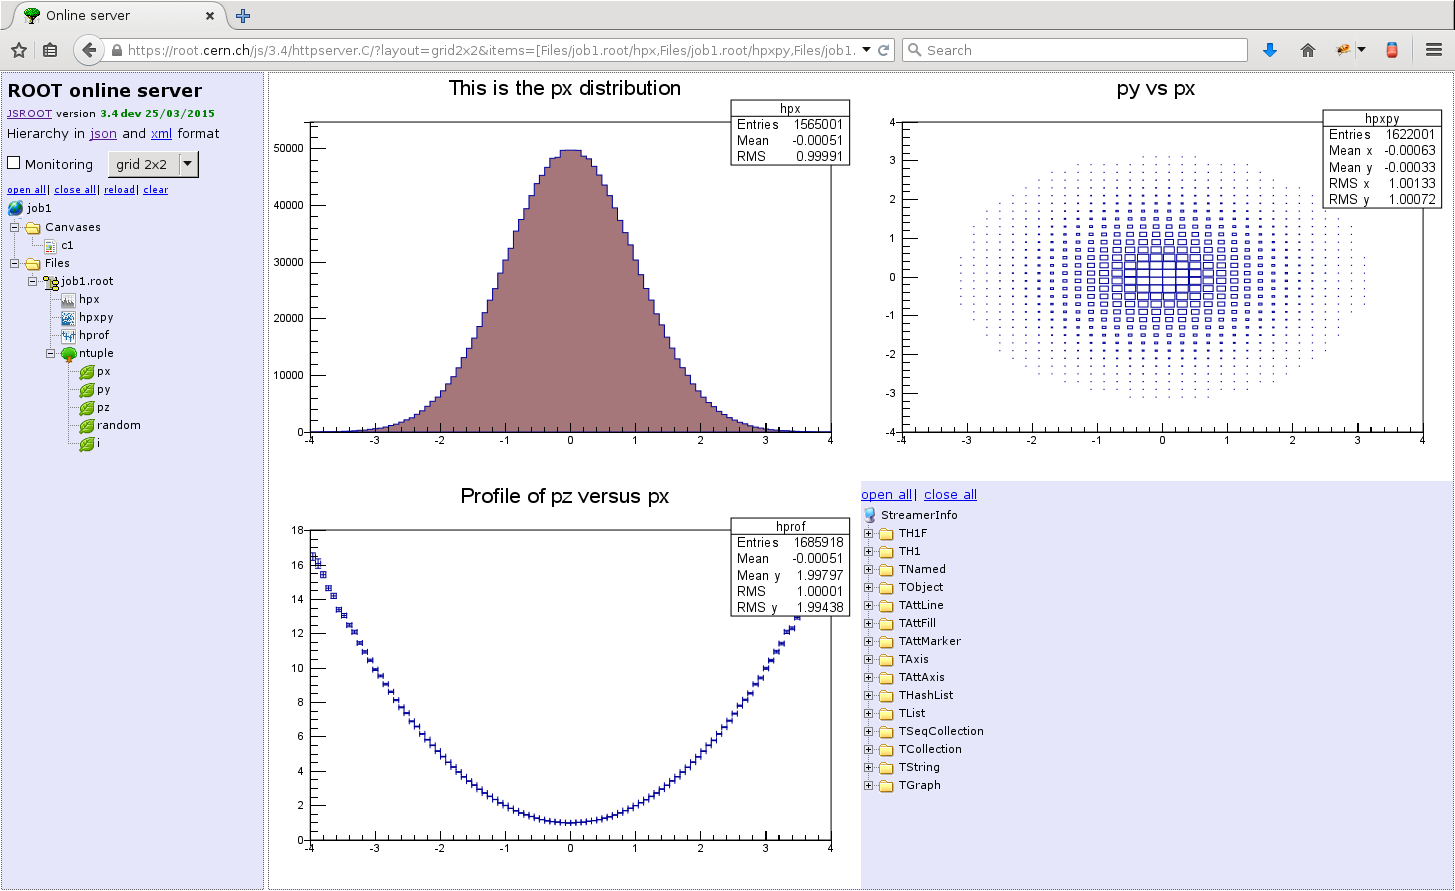Viewport: 1455px width, 891px height.
Task: Click the hpxpy 2D histogram icon
Action: [68, 318]
